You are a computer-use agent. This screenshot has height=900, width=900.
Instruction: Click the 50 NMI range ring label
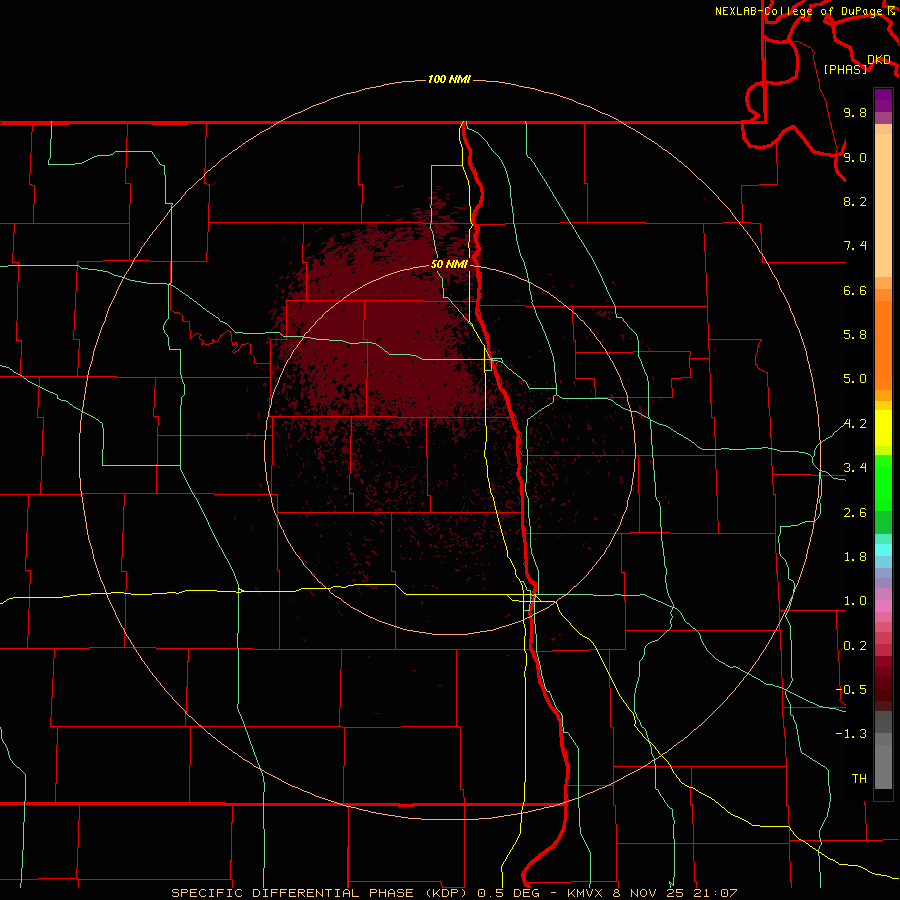449,264
